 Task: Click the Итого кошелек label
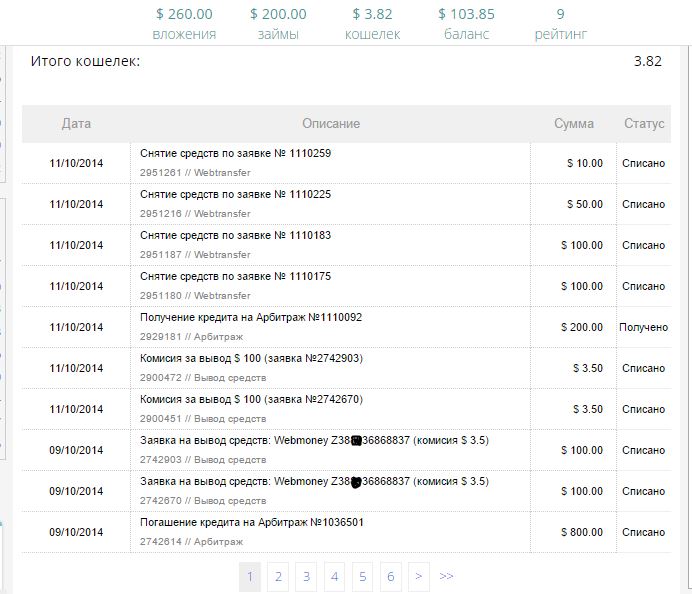tap(85, 61)
